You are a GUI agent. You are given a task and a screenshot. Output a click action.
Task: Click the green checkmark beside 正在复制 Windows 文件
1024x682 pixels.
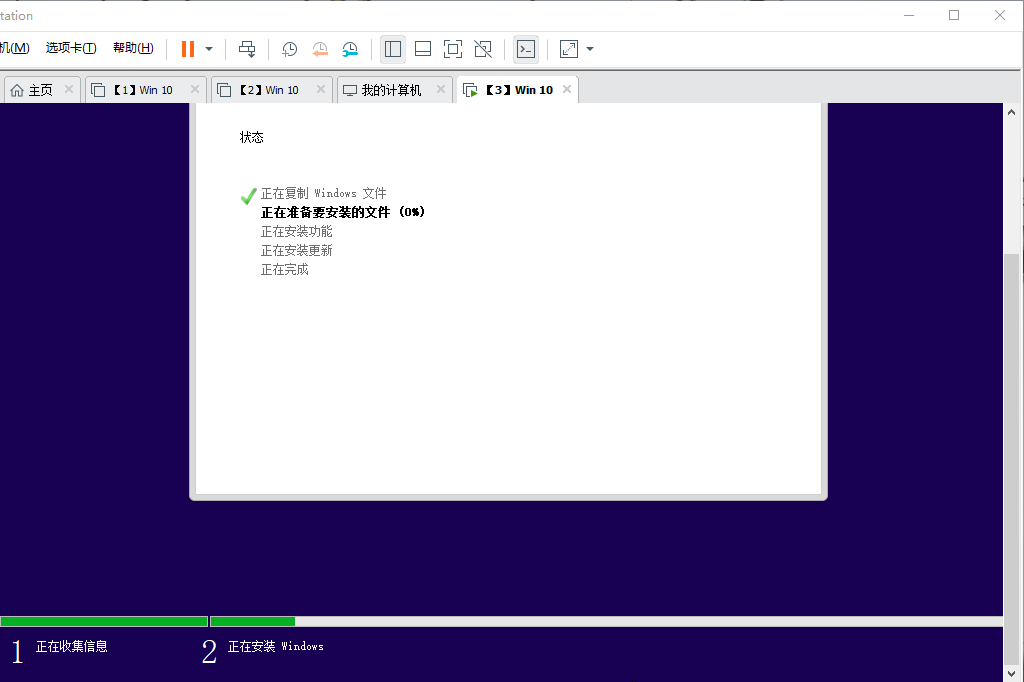pos(248,195)
